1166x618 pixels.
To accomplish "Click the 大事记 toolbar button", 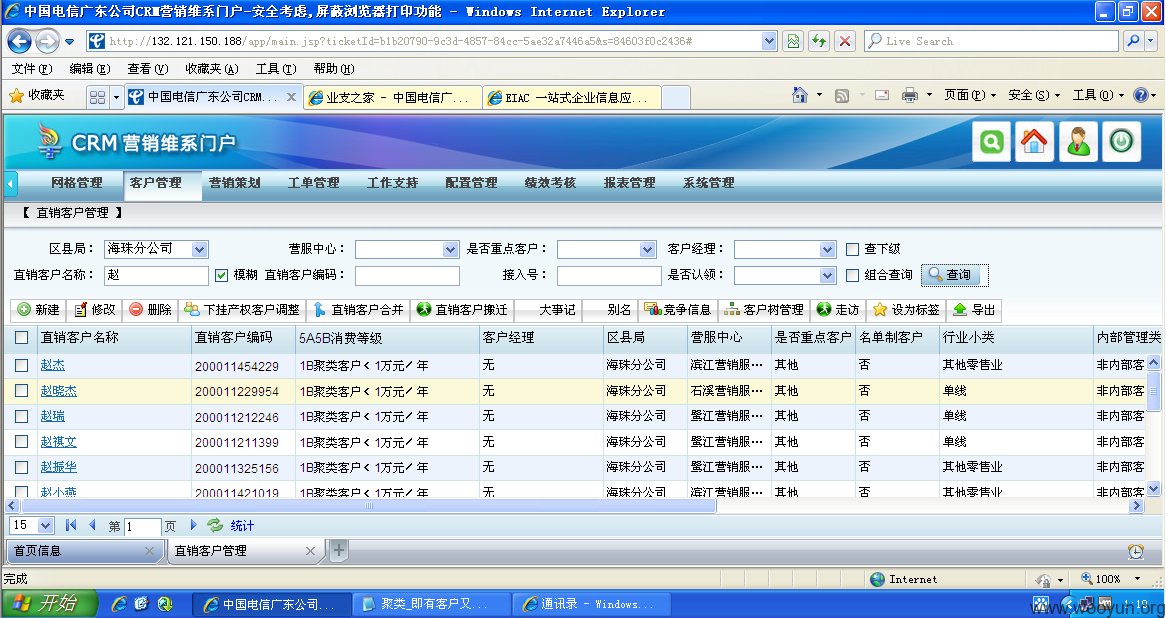I will pyautogui.click(x=550, y=309).
